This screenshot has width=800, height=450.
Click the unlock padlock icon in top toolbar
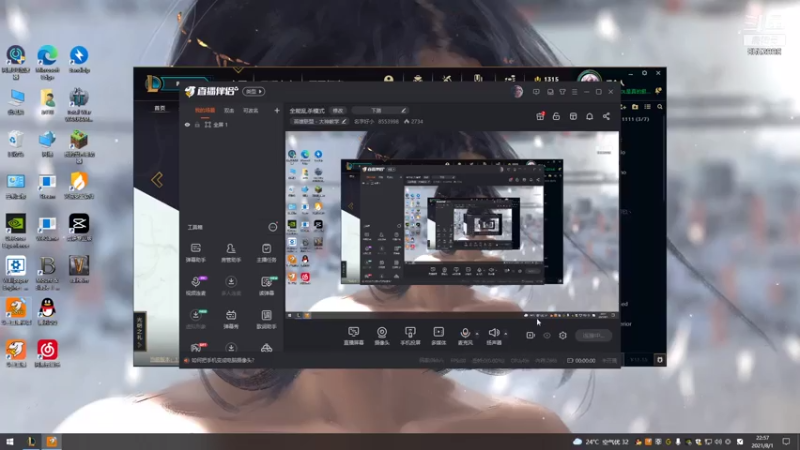pos(556,116)
